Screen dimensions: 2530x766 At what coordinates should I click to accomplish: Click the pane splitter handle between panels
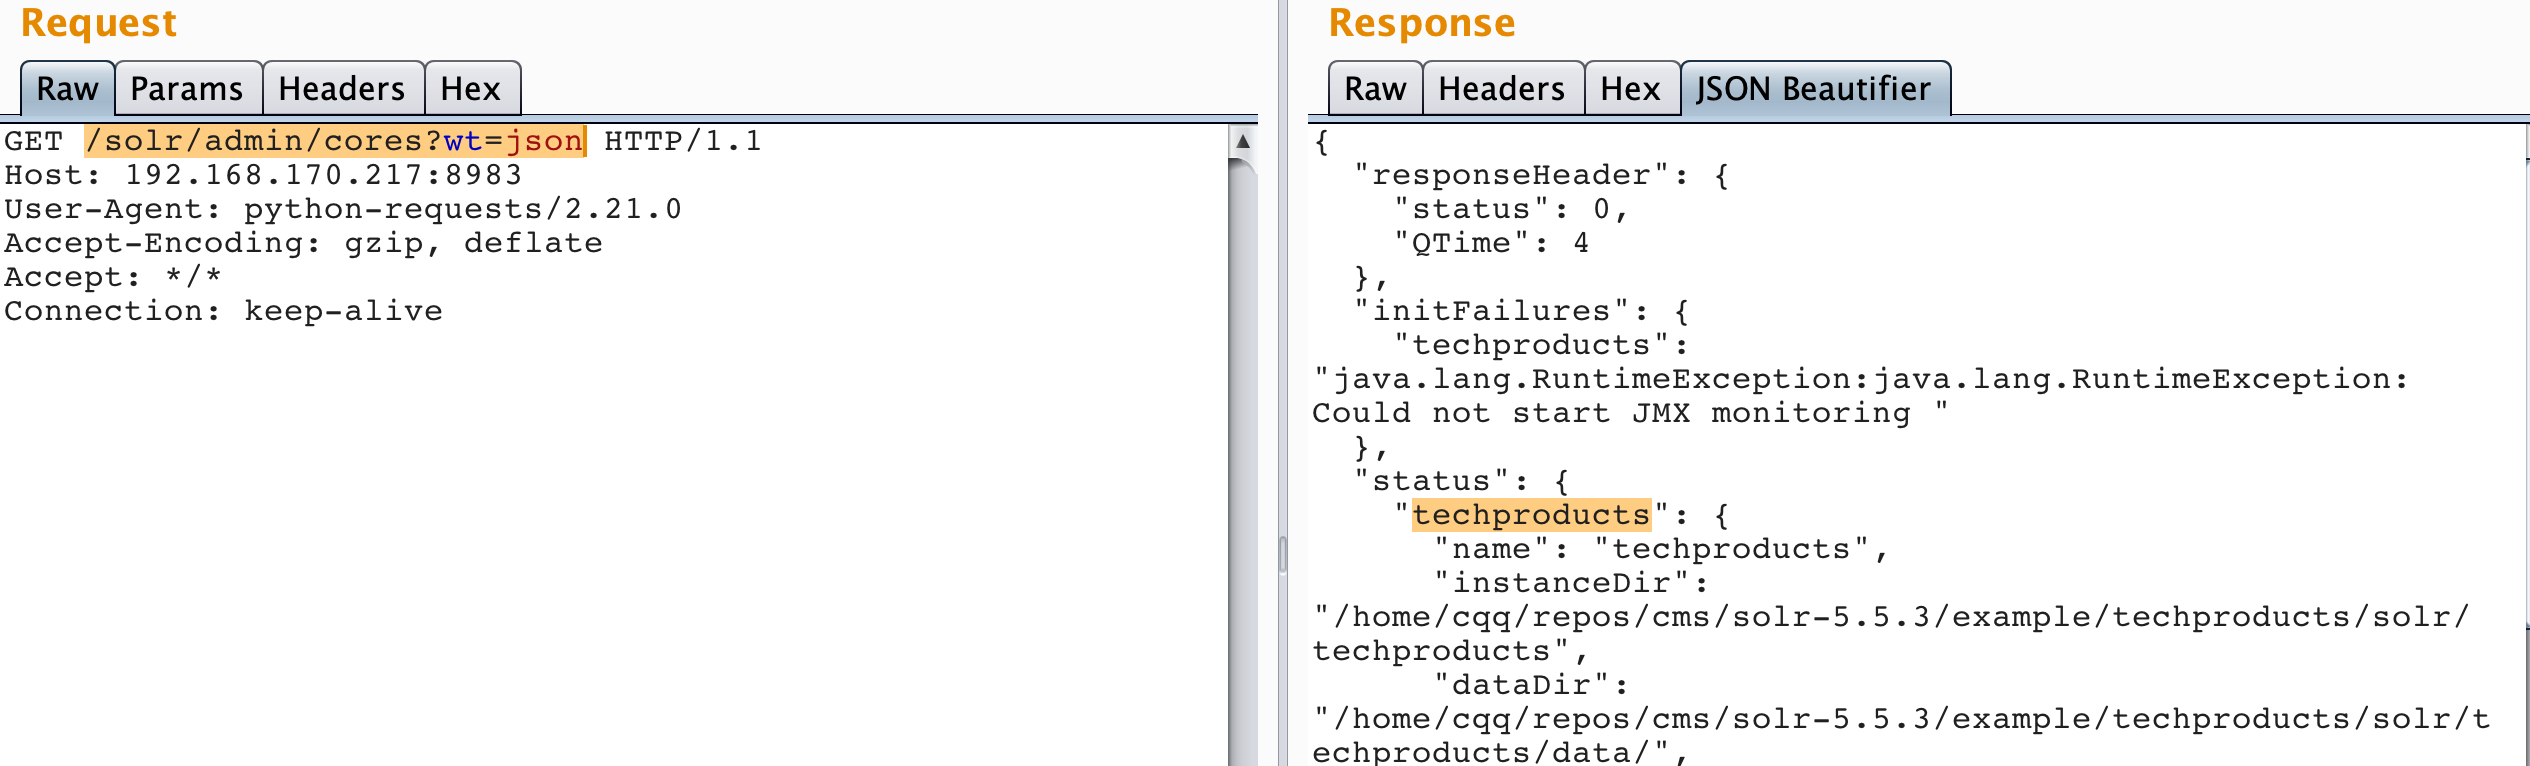point(1283,555)
